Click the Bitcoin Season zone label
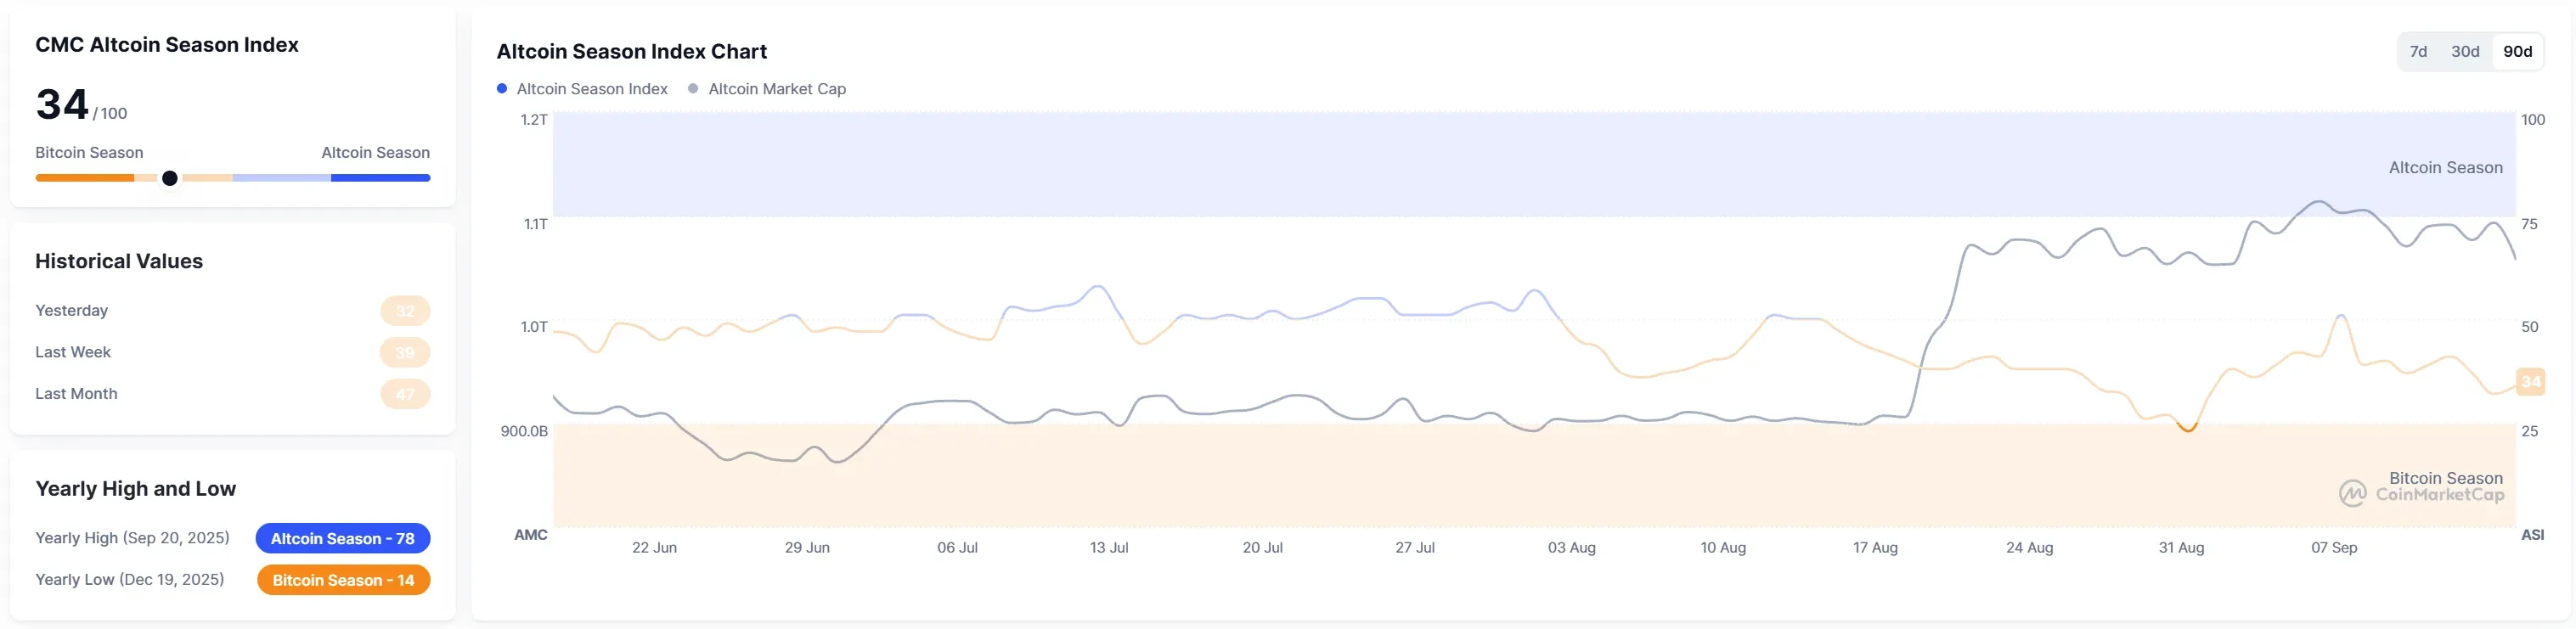 click(2445, 478)
